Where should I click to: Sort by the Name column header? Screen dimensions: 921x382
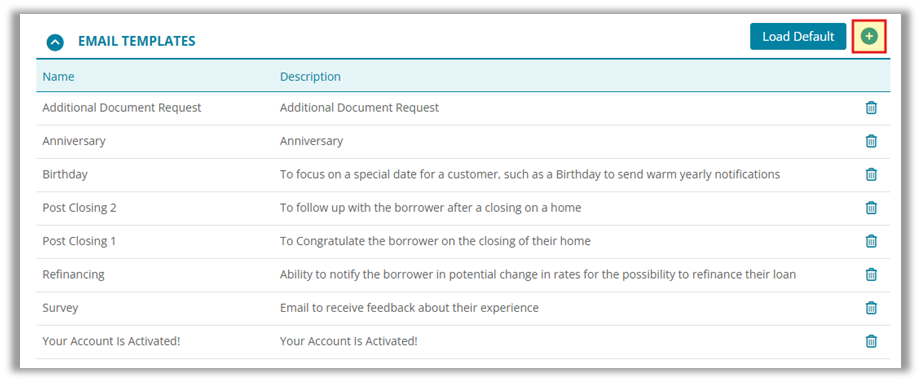(x=58, y=76)
